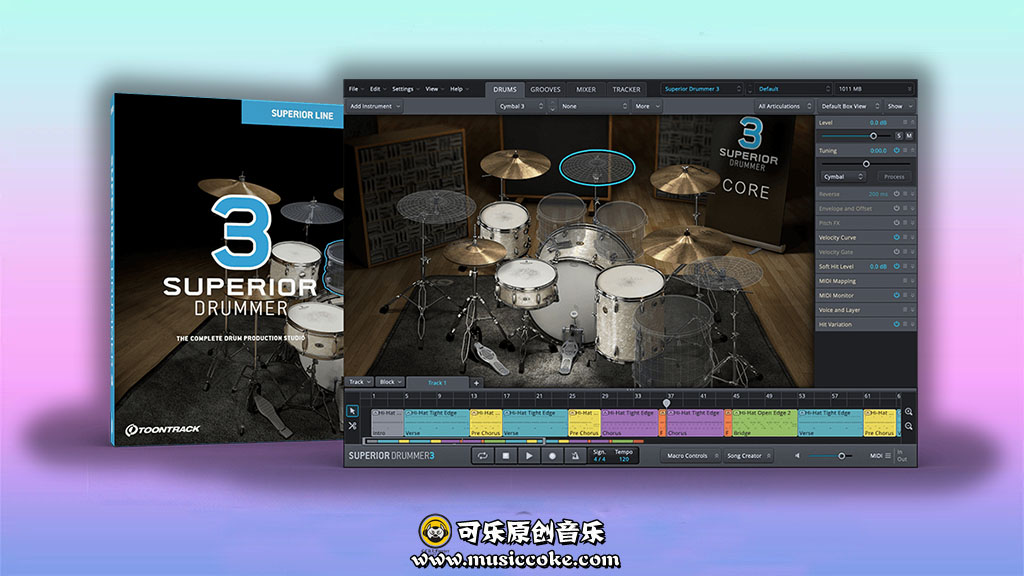1024x576 pixels.
Task: Open the Reverse section menu icon
Action: 905,194
